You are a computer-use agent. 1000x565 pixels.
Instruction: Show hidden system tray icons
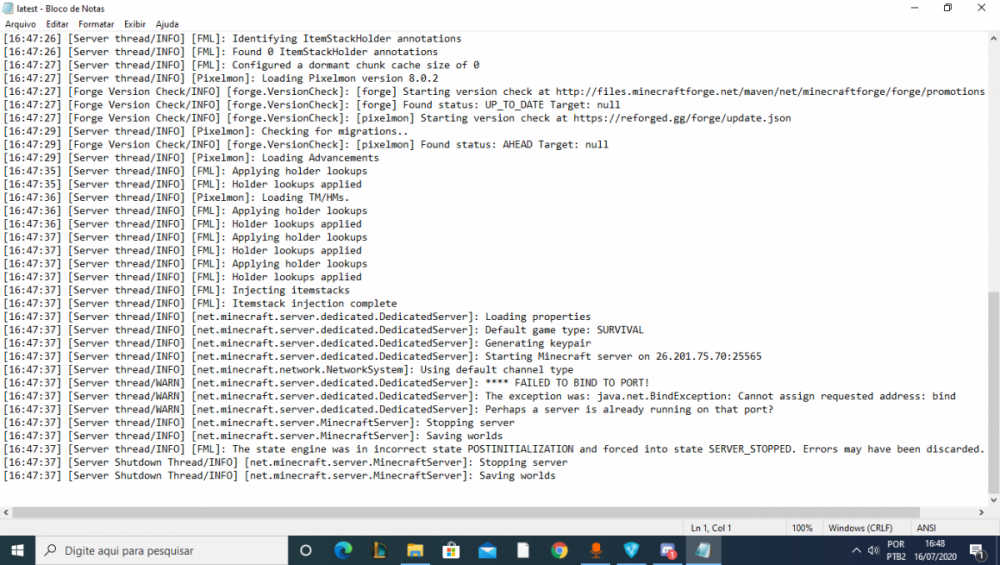[x=856, y=550]
